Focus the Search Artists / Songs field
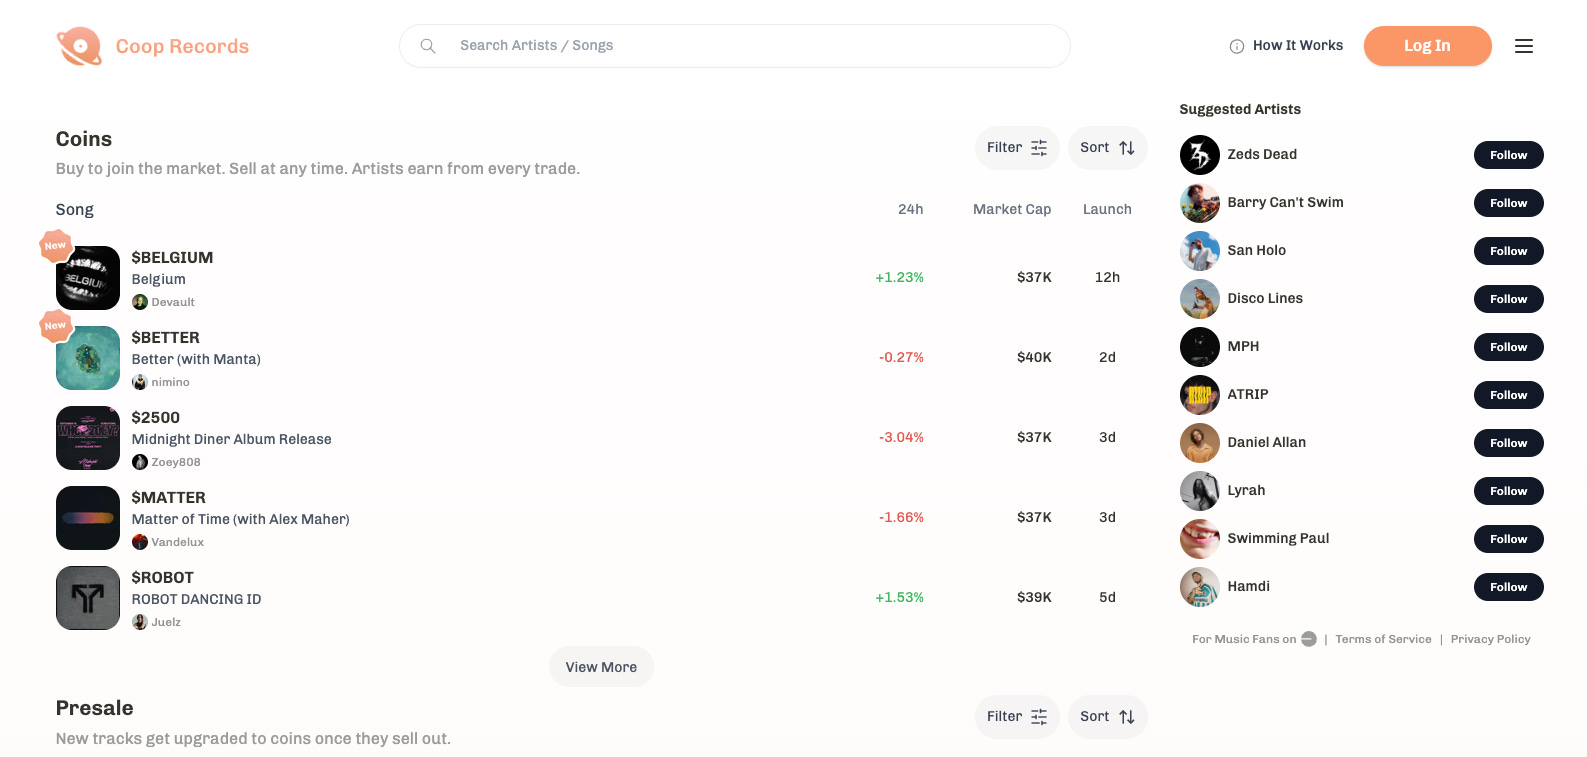This screenshot has width=1587, height=757. pyautogui.click(x=735, y=46)
